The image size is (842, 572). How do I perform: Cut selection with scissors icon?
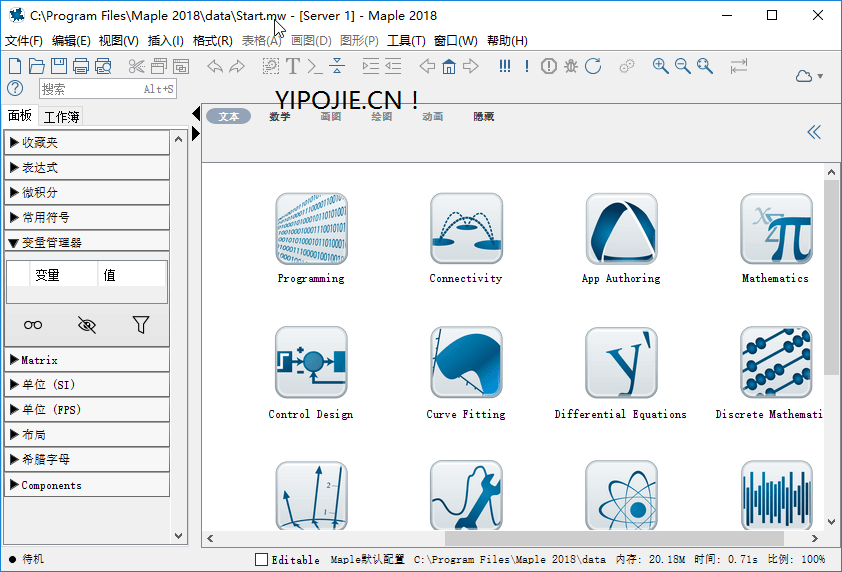[136, 66]
